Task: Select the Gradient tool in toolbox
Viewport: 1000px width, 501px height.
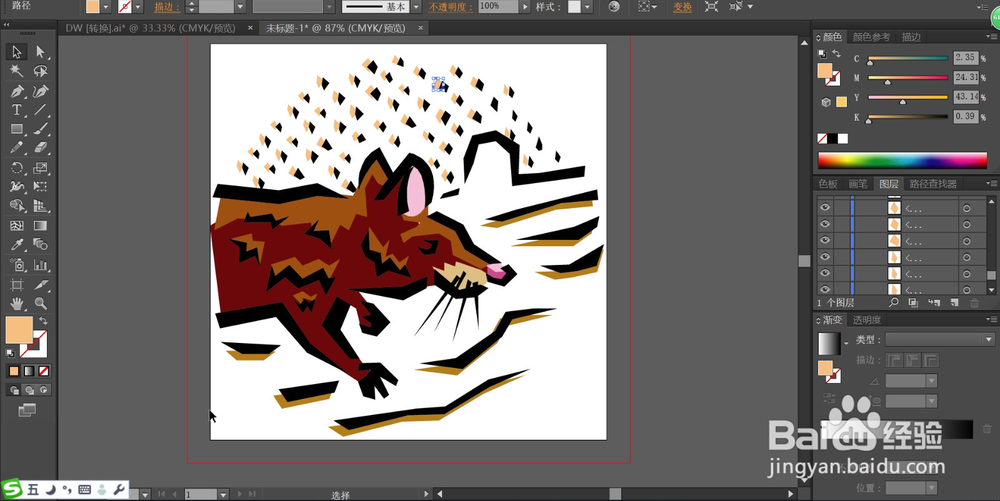Action: pyautogui.click(x=41, y=226)
